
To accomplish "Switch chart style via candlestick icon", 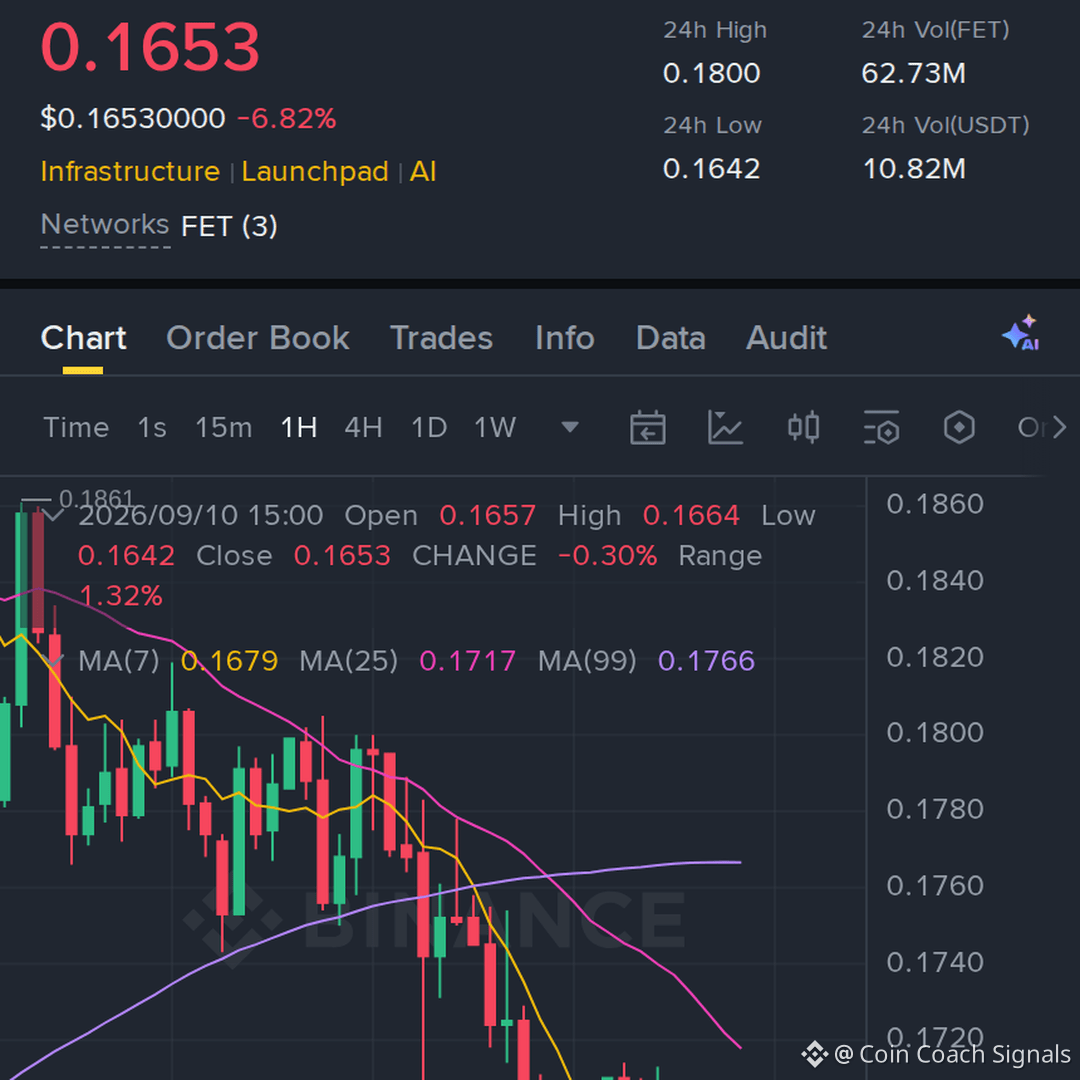I will (x=803, y=428).
